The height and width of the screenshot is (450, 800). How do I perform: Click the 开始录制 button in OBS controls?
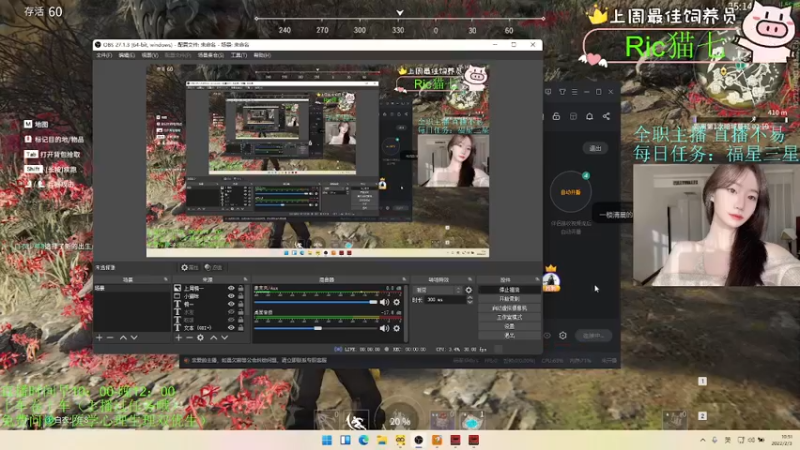tap(509, 299)
